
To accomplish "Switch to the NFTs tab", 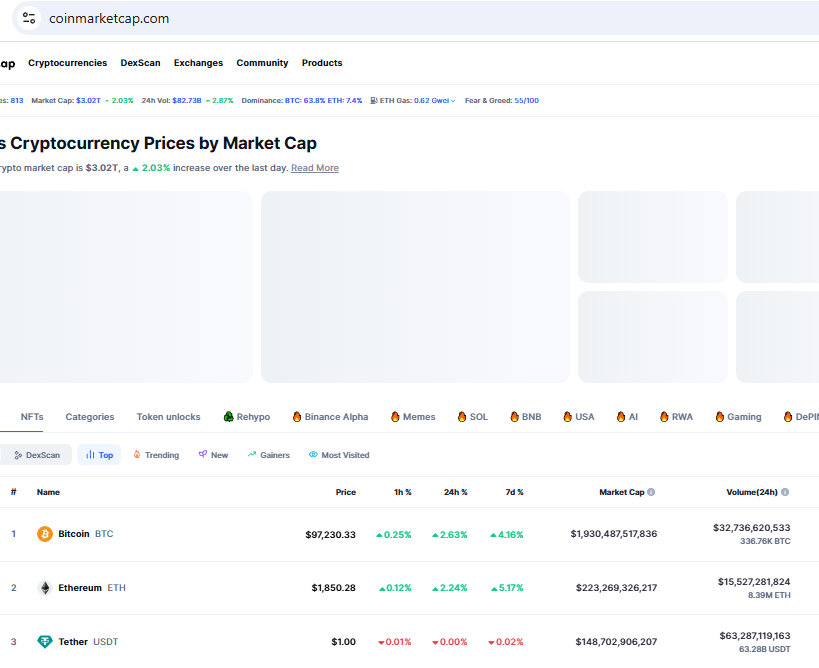I will pyautogui.click(x=32, y=417).
